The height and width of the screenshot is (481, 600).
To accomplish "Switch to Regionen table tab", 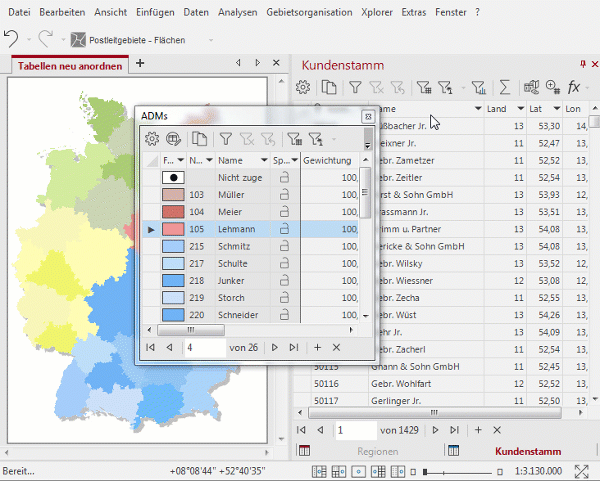I will click(x=378, y=452).
